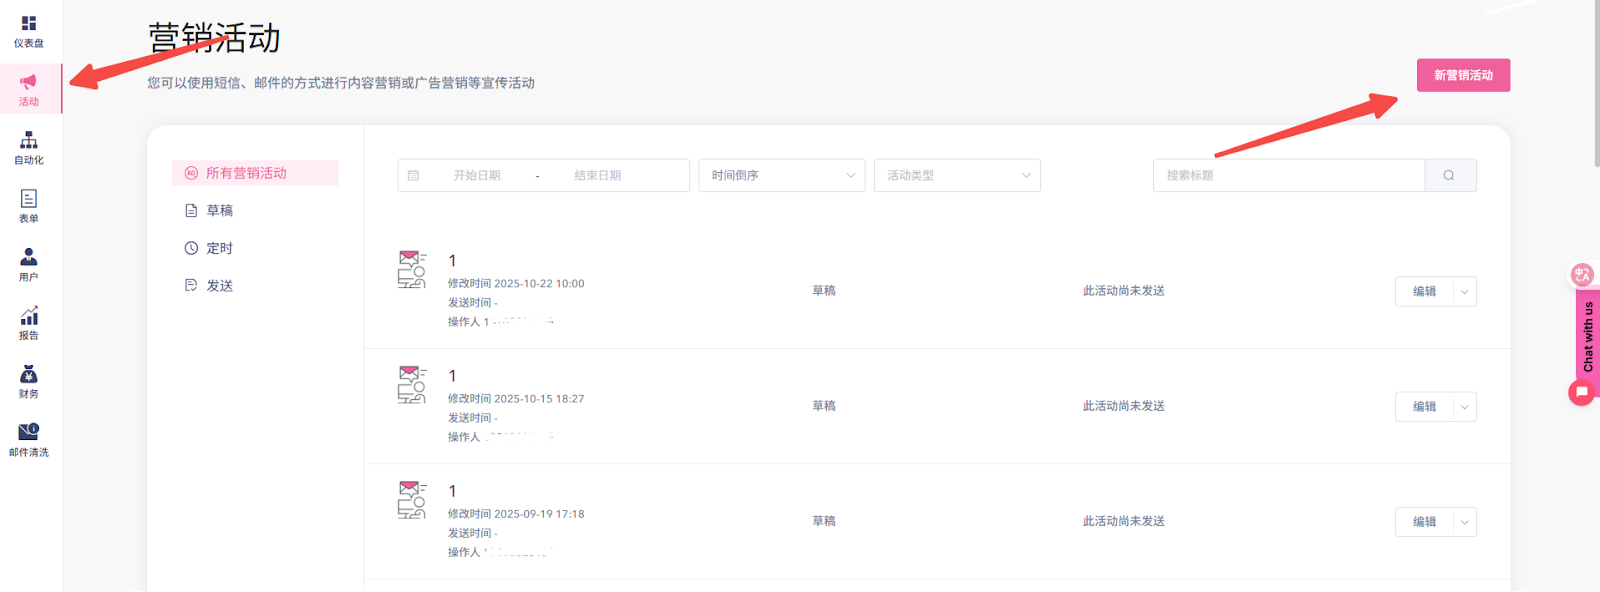Select the 活动 megaphone sidebar icon
Viewport: 1600px width, 592px height.
pos(29,83)
